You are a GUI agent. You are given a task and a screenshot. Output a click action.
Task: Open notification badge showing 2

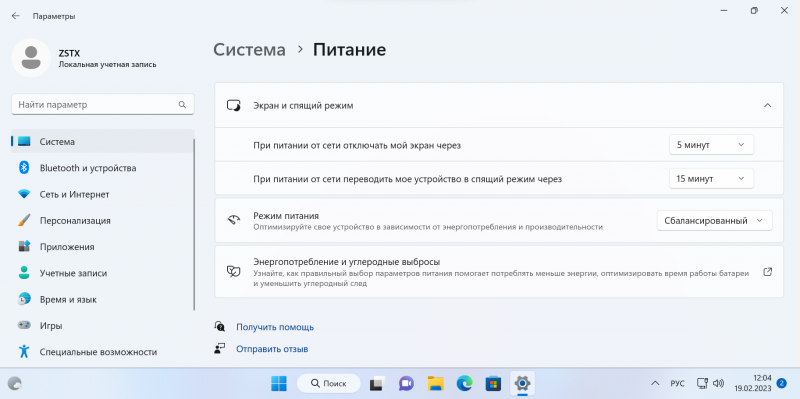pos(781,383)
